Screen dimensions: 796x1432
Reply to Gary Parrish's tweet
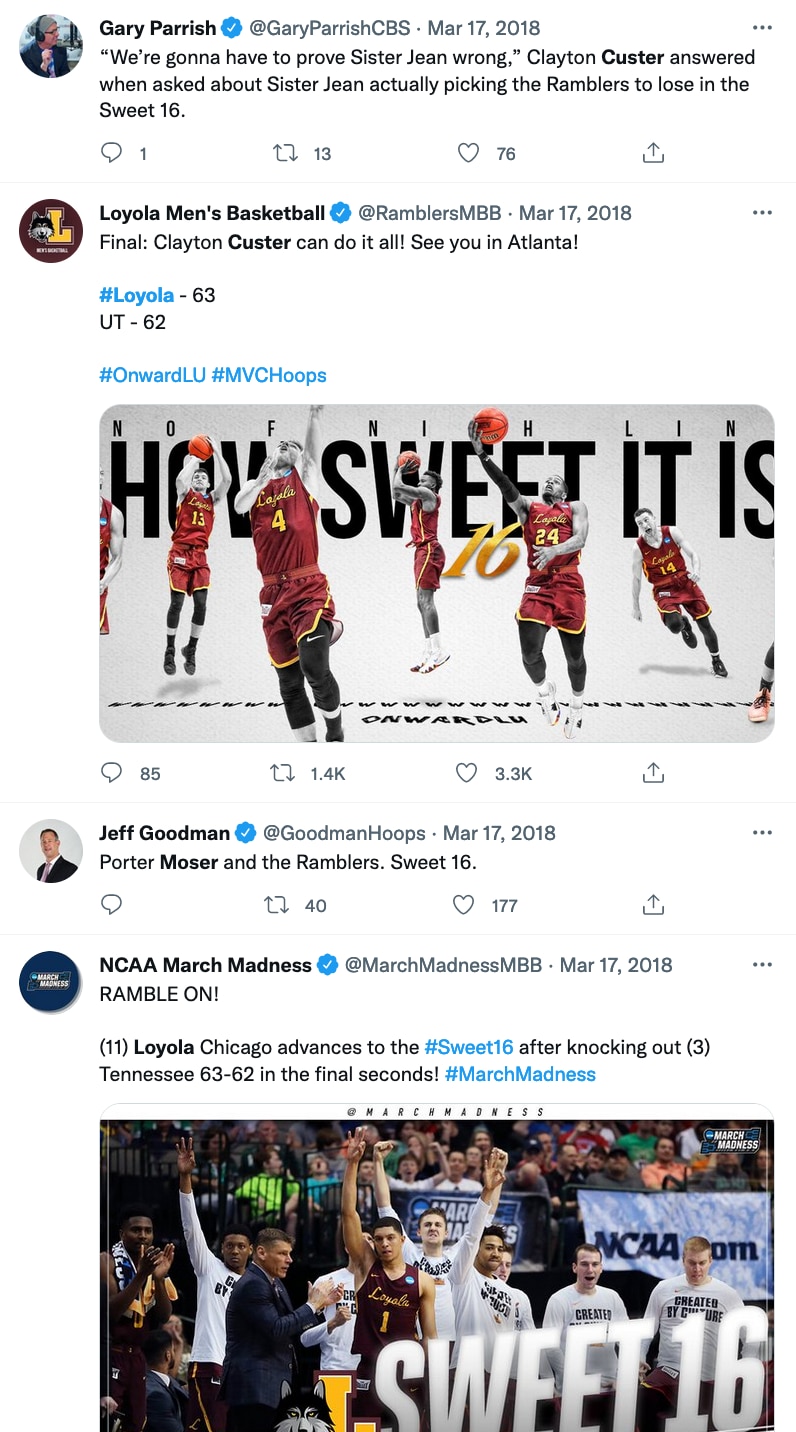click(112, 153)
